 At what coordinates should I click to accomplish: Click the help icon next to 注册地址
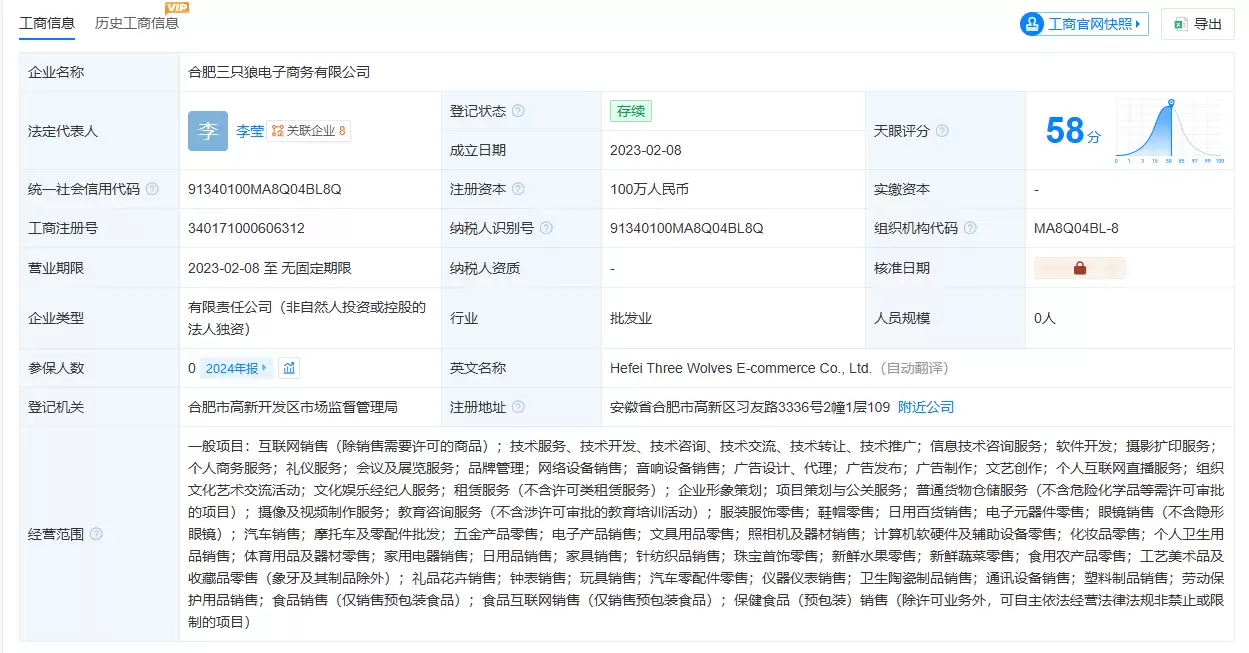(518, 407)
